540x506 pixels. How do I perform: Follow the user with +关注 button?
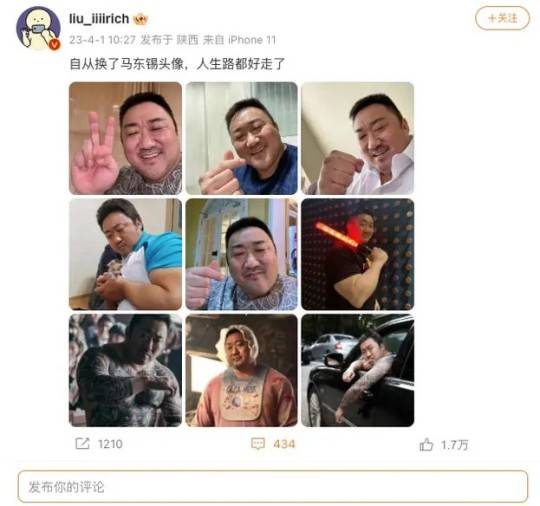tap(502, 18)
